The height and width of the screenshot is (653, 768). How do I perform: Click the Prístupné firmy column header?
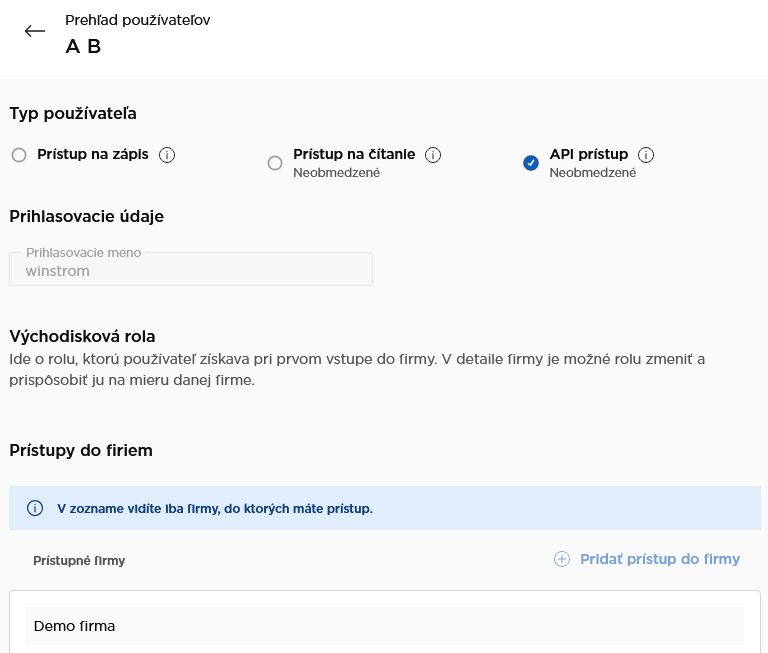click(79, 560)
